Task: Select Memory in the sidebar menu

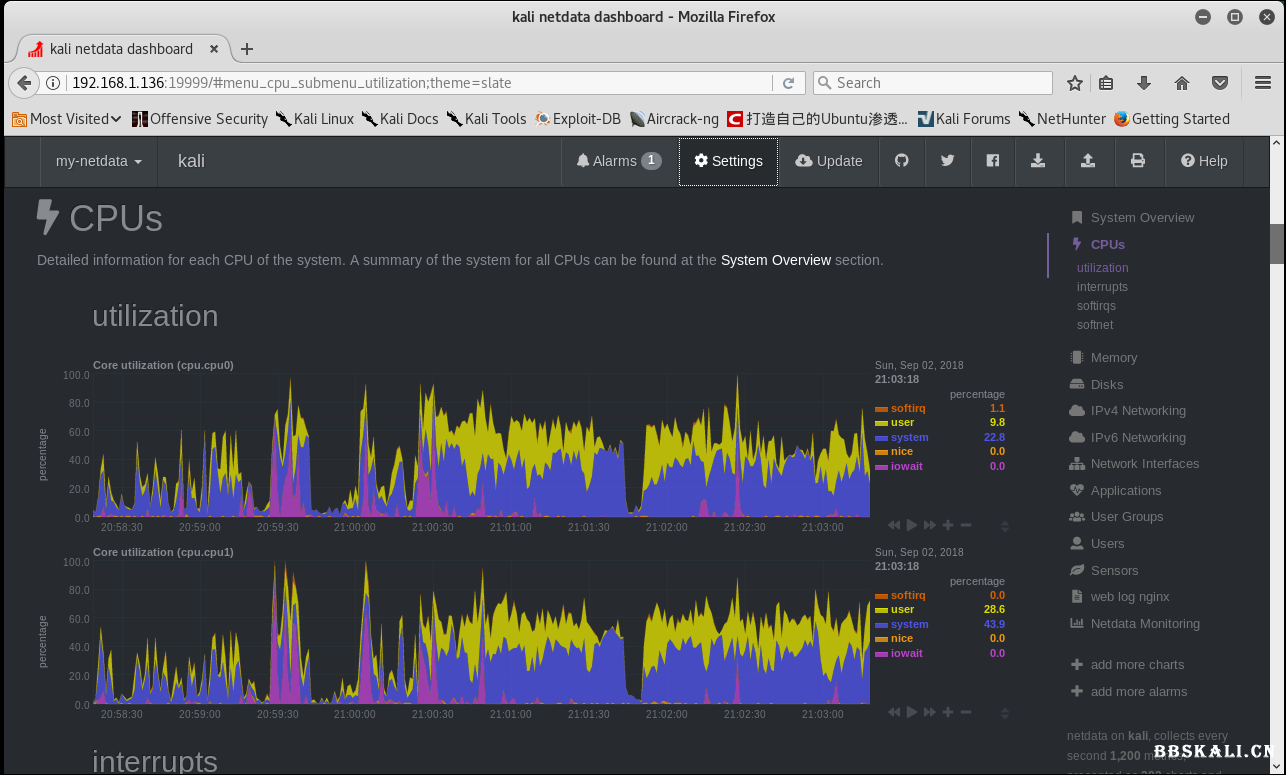Action: 1113,358
